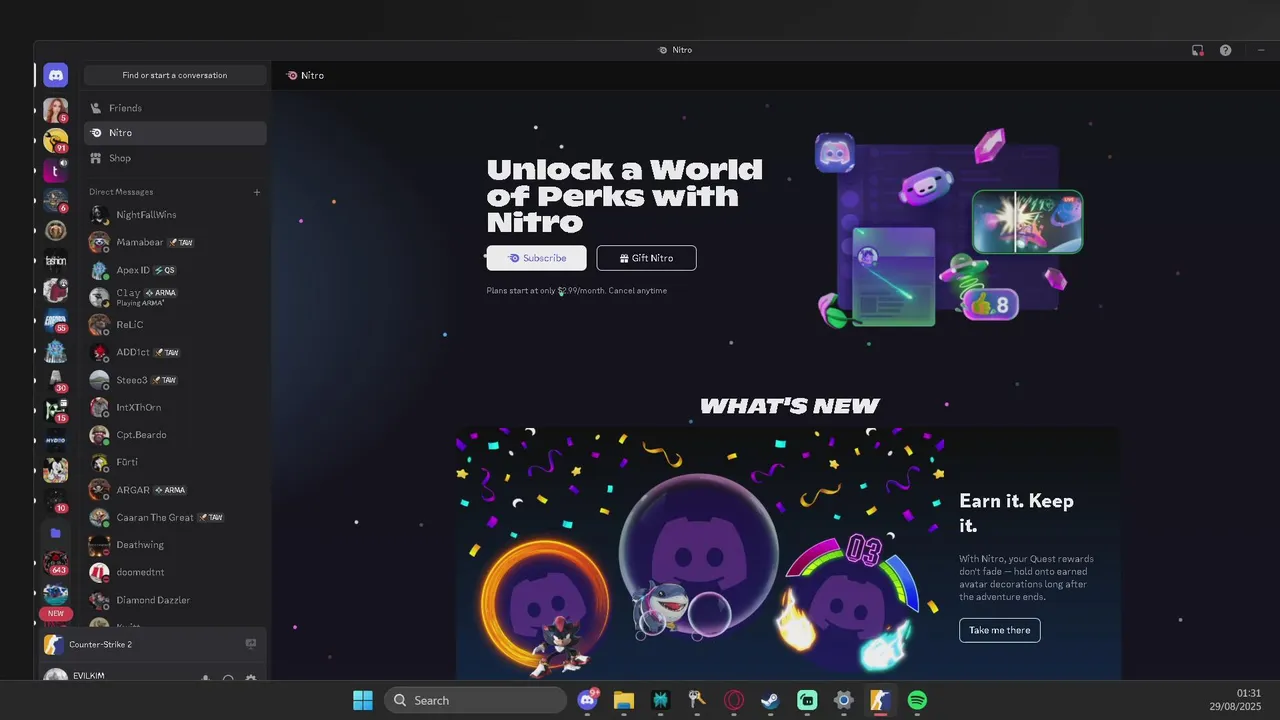Image resolution: width=1280 pixels, height=720 pixels.
Task: Open Opera GX browser from the taskbar
Action: 734,700
